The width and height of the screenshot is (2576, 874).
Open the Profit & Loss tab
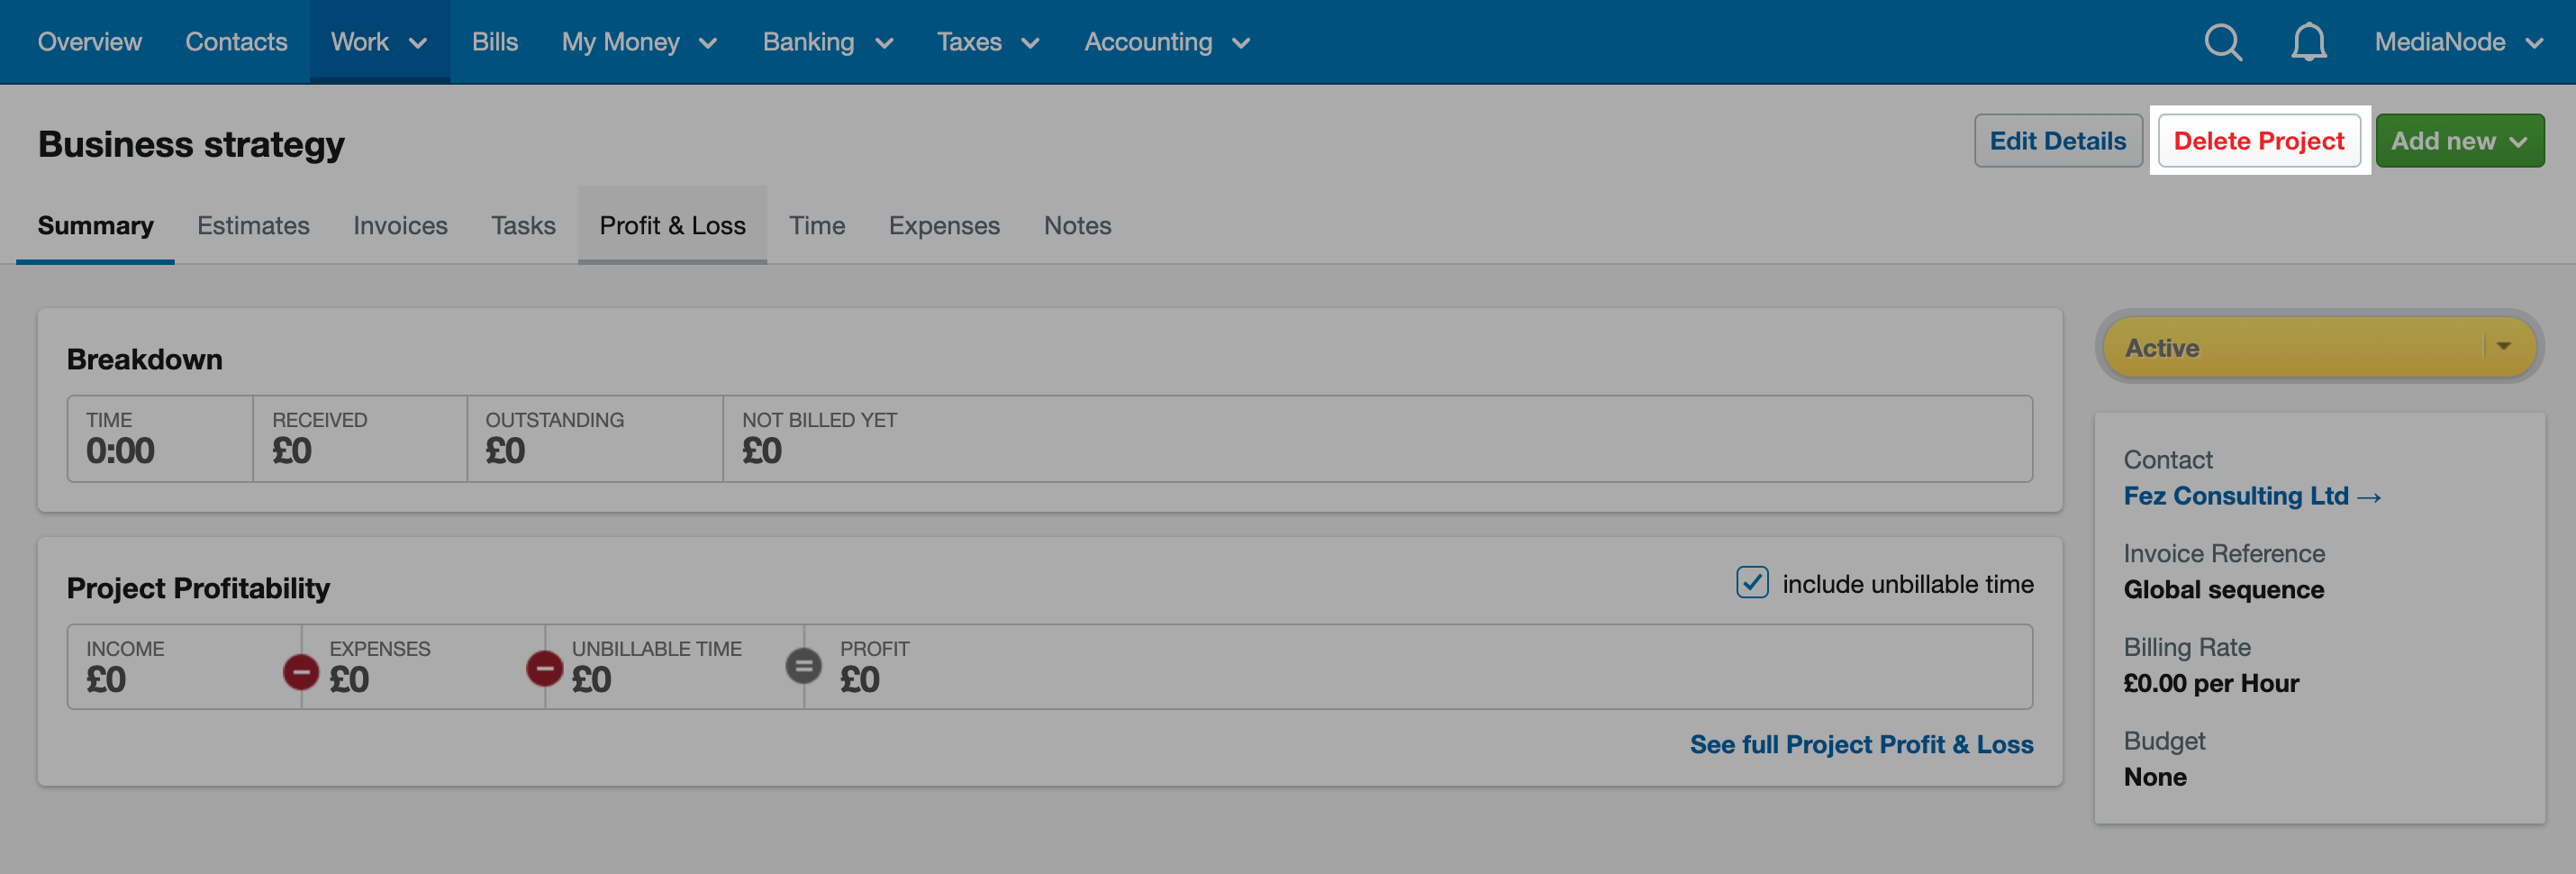672,225
